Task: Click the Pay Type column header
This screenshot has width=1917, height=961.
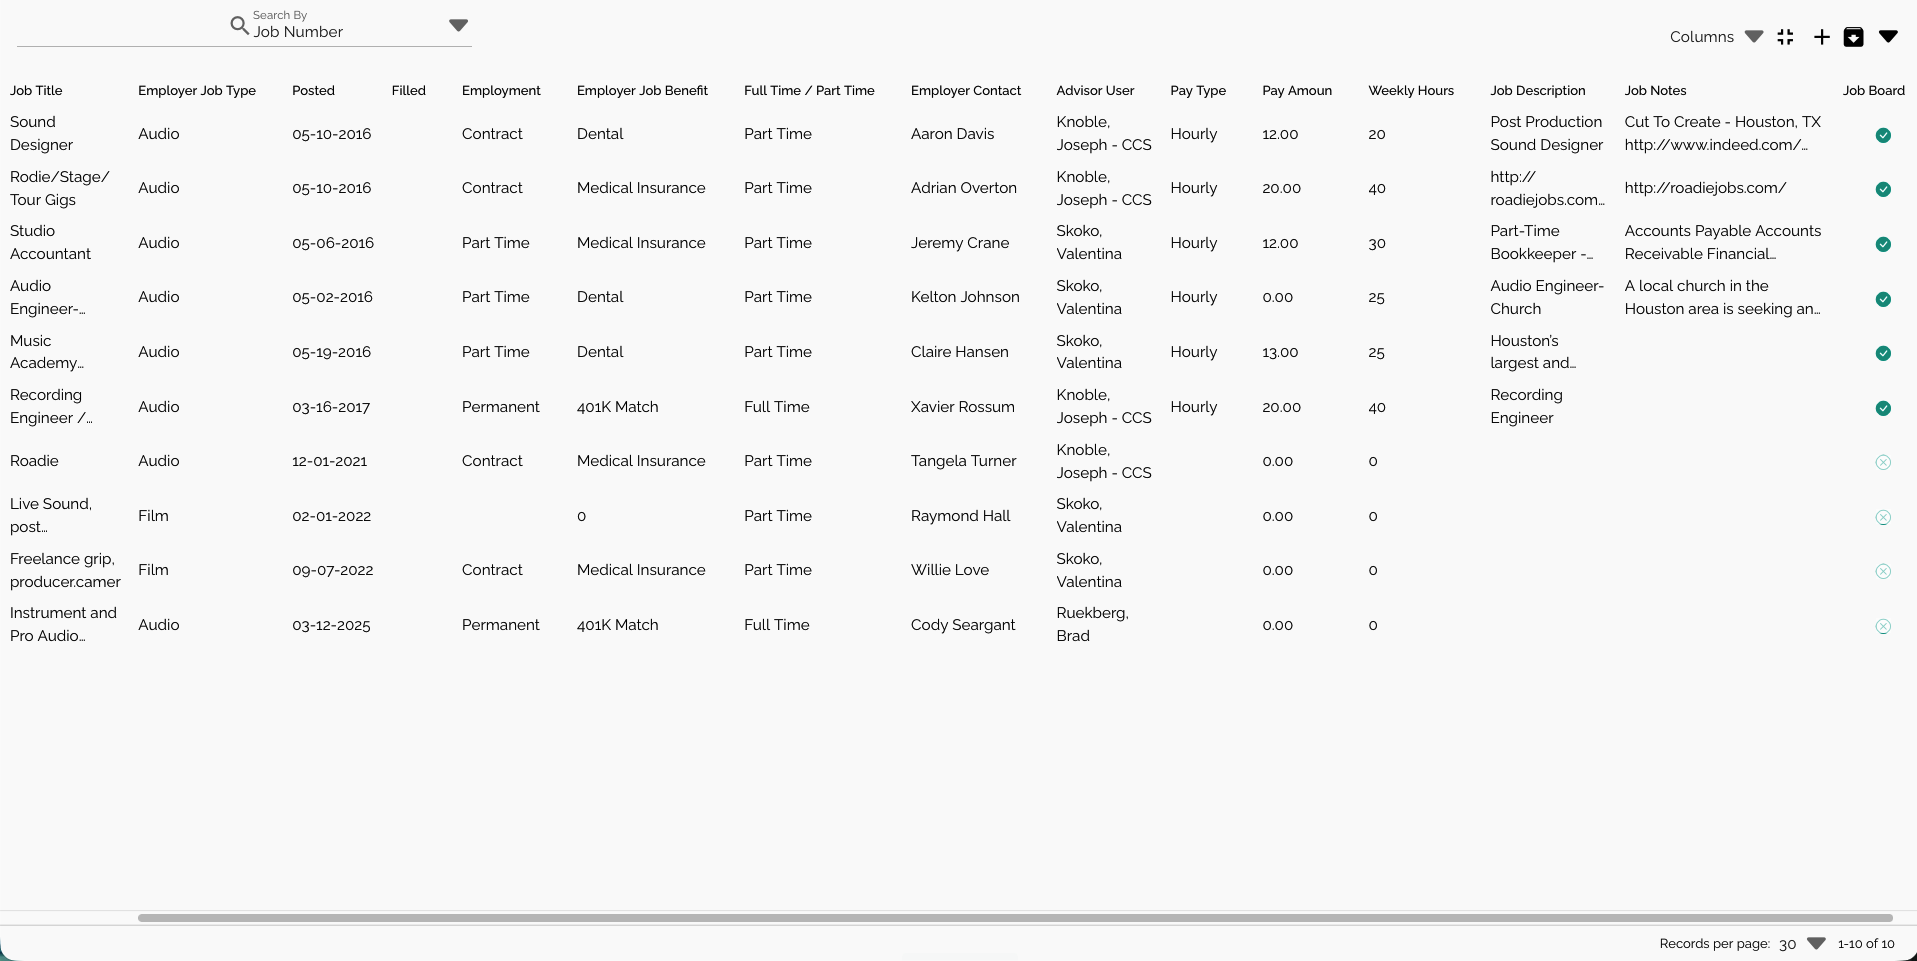Action: [x=1197, y=90]
